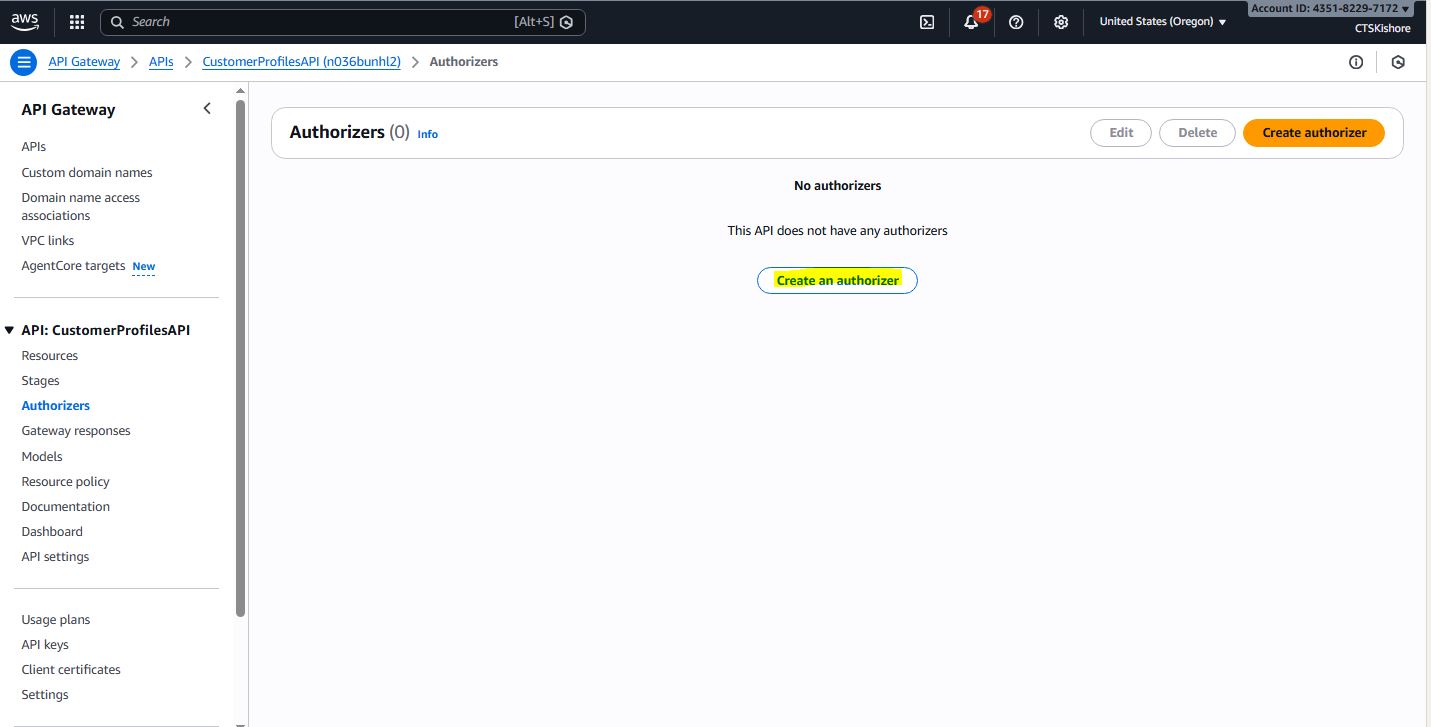
Task: Click the search input field
Action: [x=320, y=22]
